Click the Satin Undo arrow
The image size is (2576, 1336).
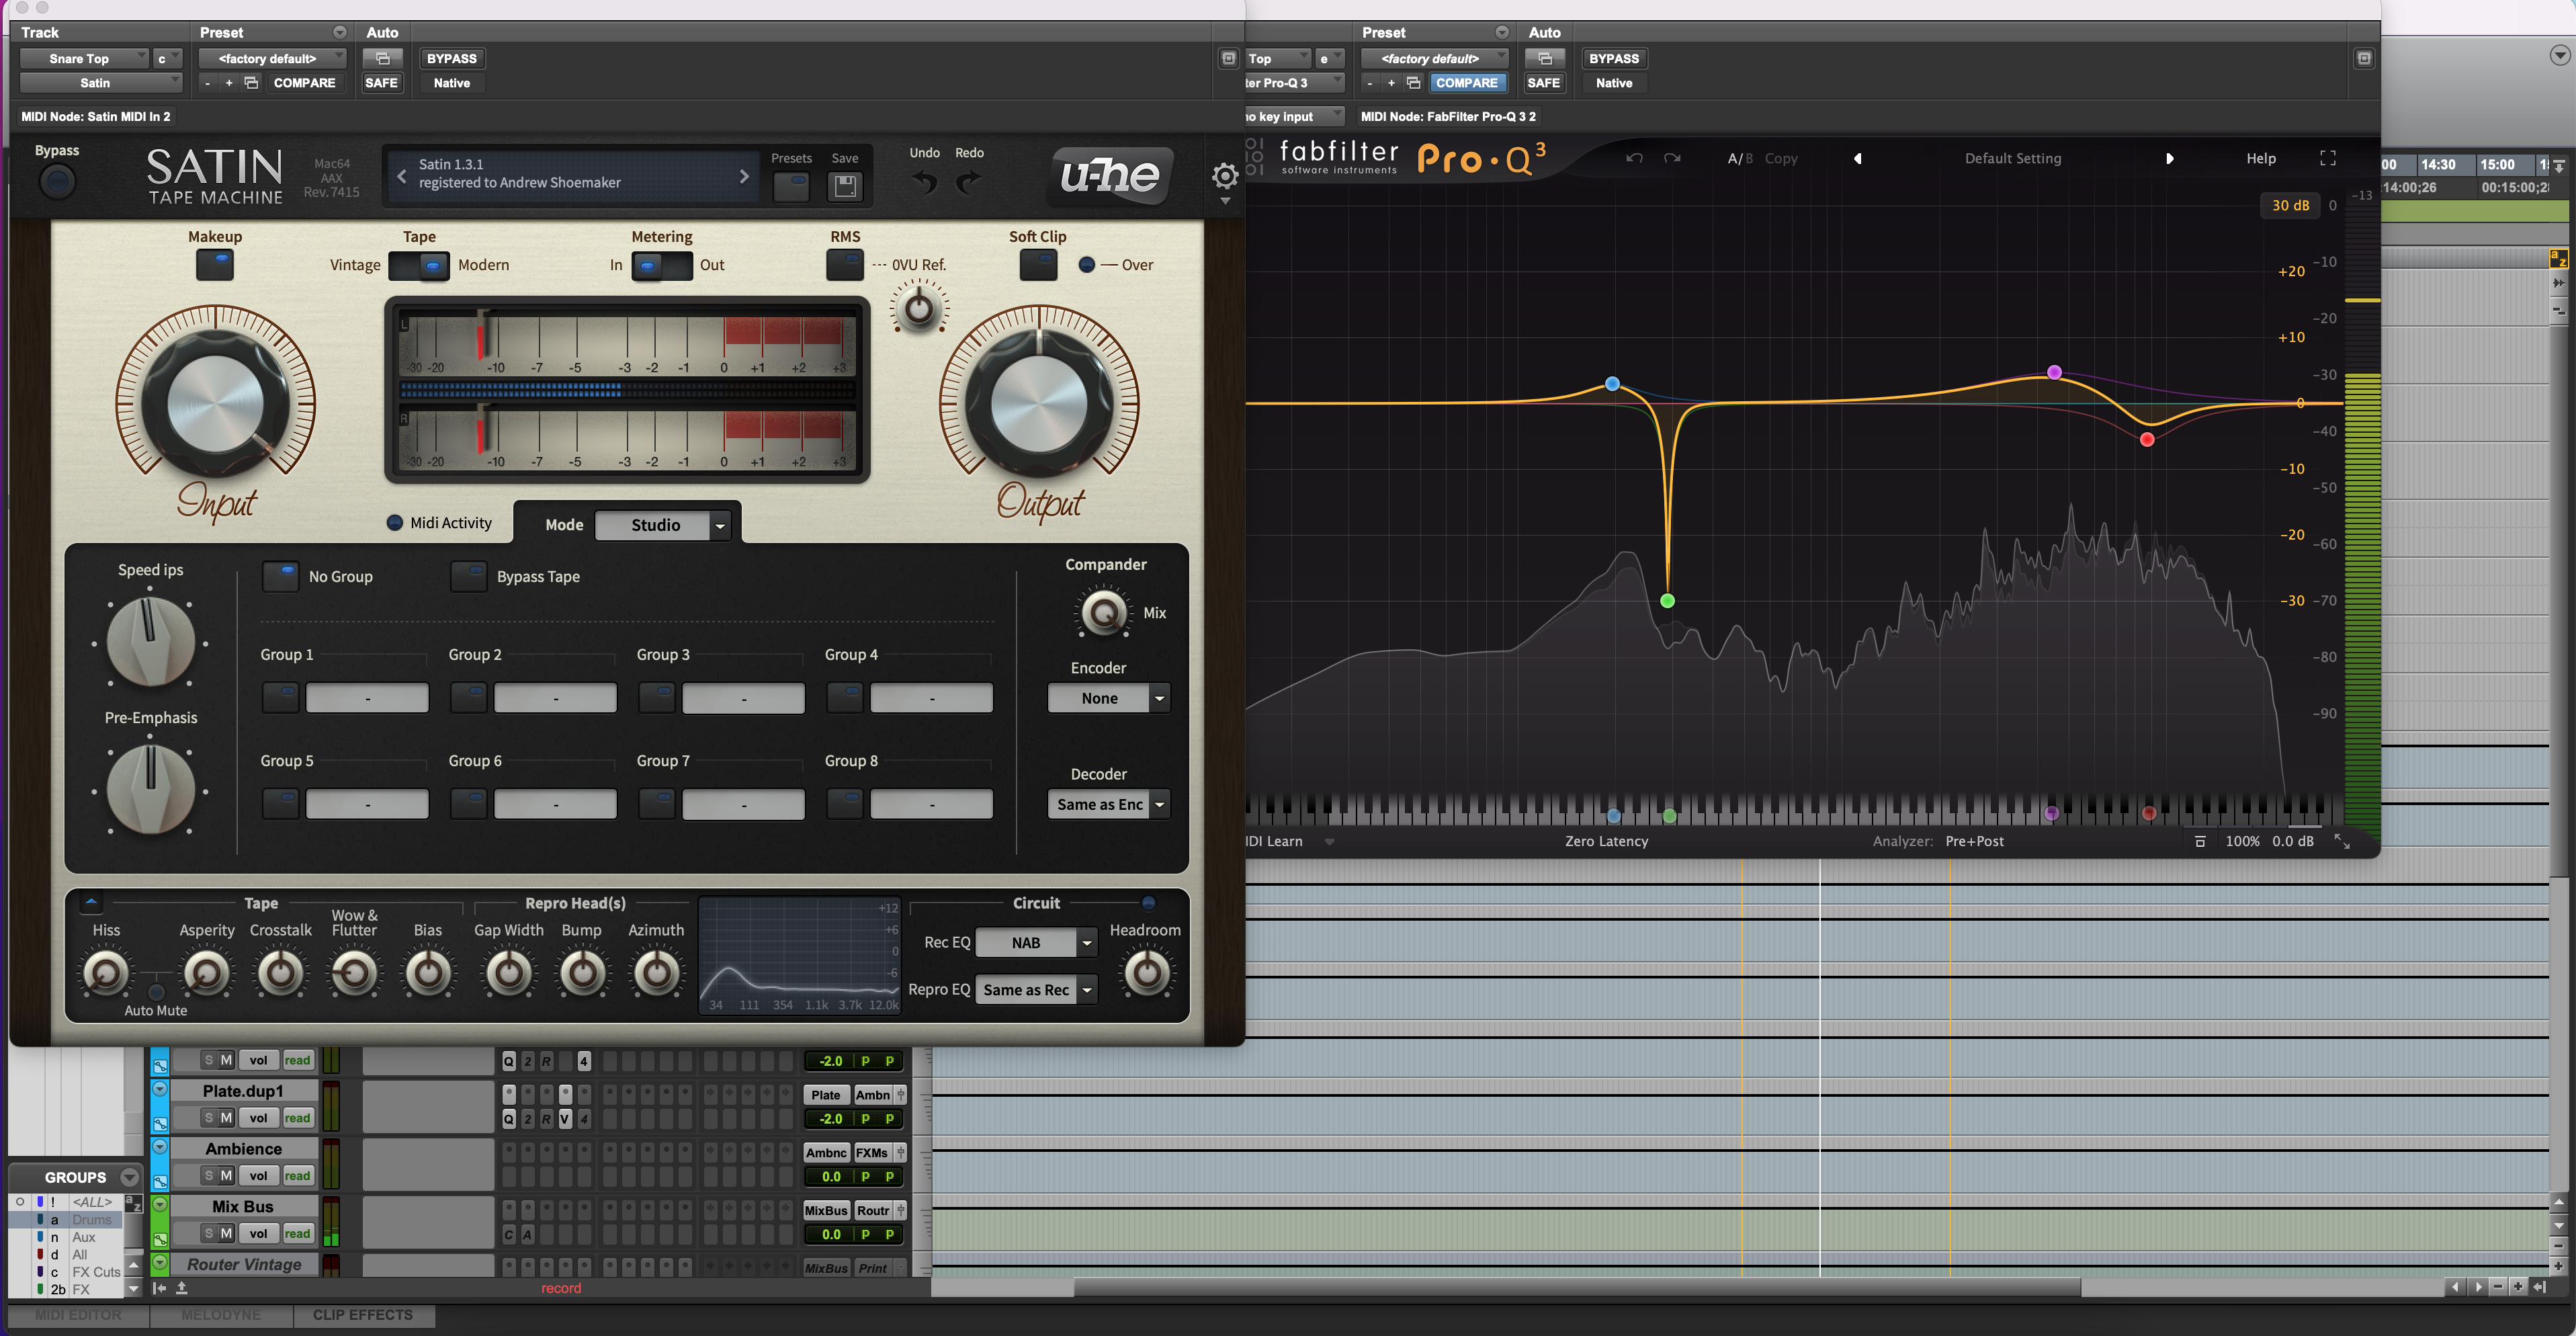pos(924,182)
